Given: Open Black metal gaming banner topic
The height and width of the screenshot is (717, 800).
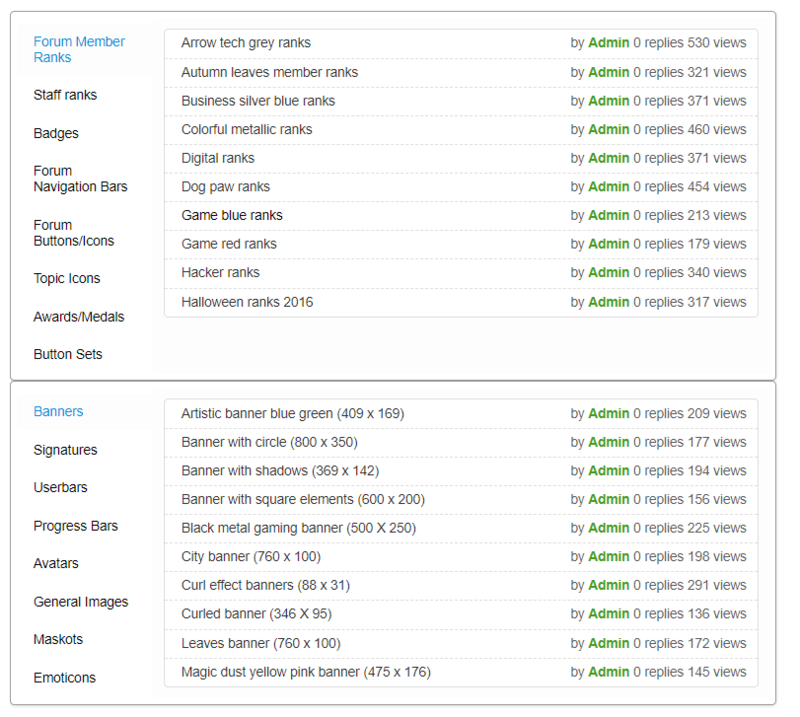Looking at the screenshot, I should point(298,528).
